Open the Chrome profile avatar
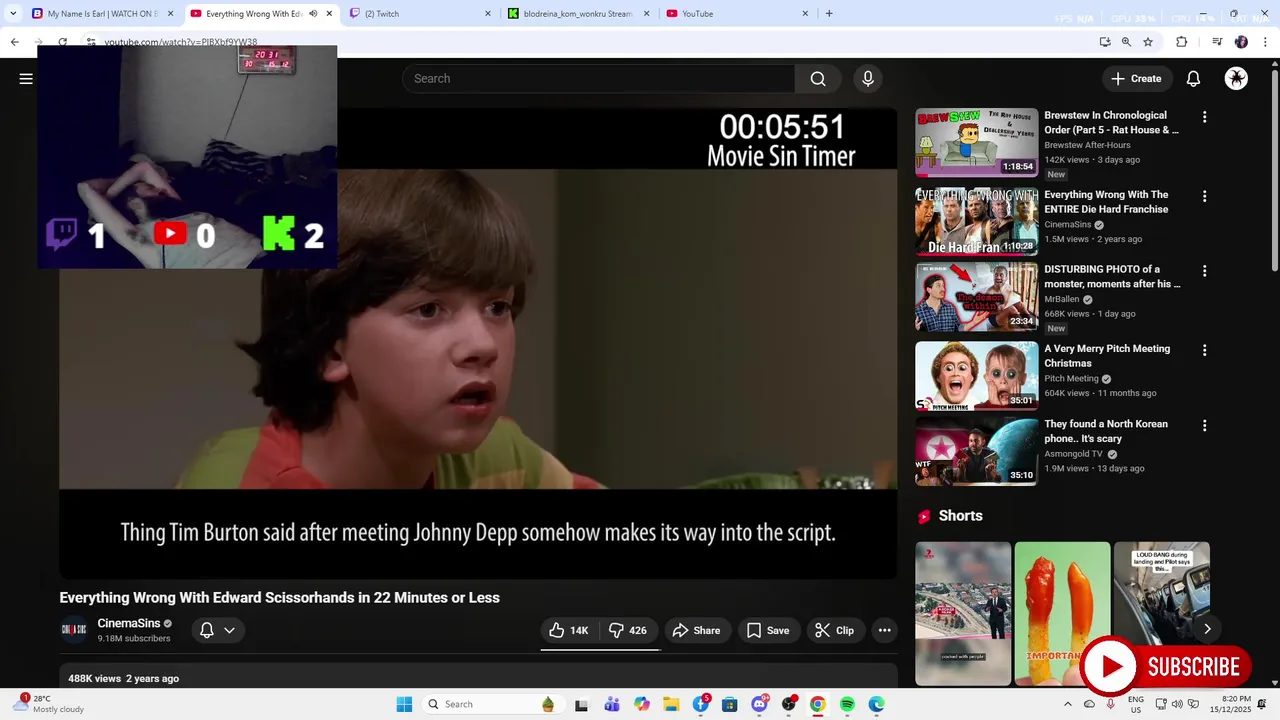1280x720 pixels. 1241,42
